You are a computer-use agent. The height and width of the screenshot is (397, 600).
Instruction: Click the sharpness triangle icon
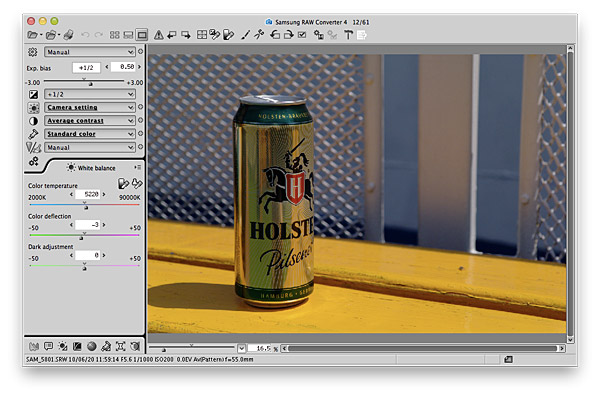pyautogui.click(x=33, y=147)
